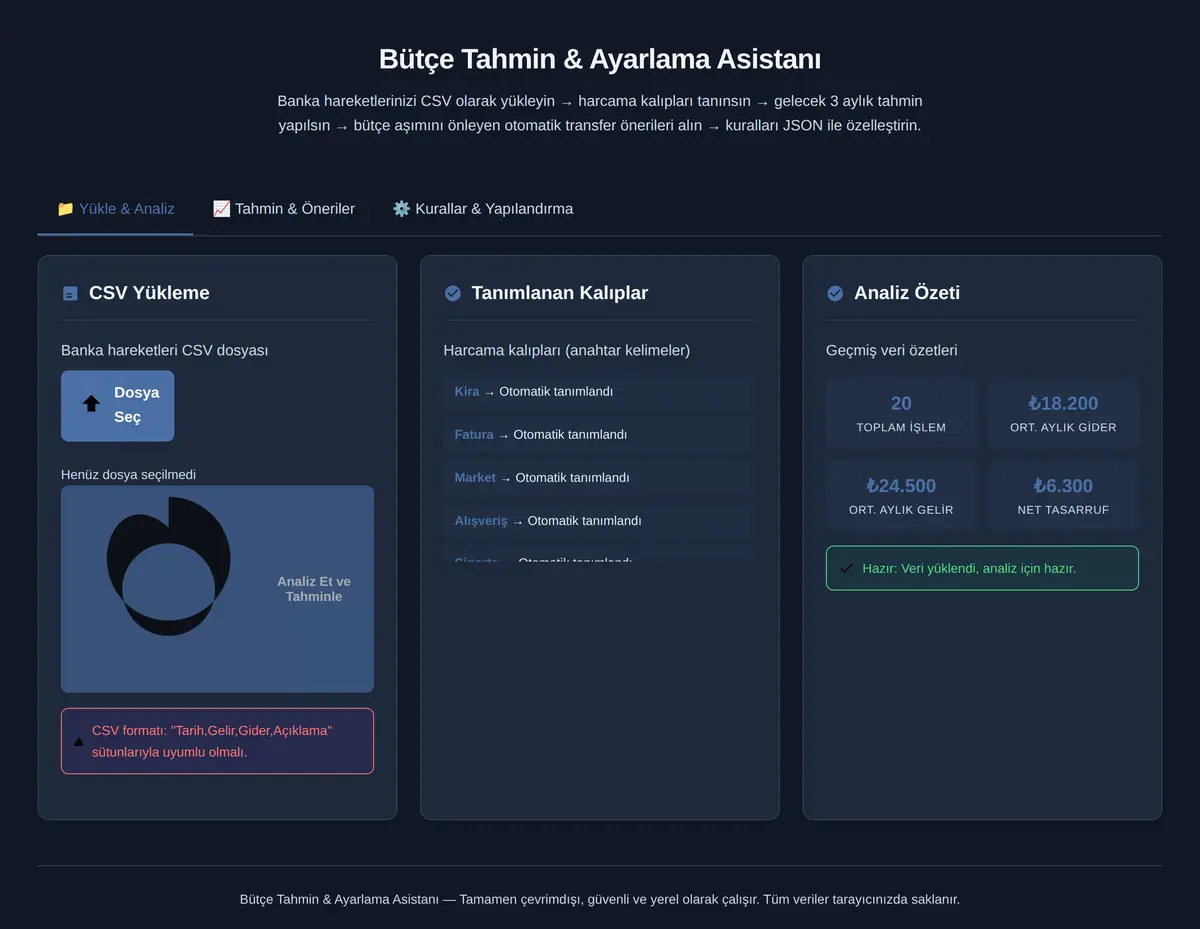The height and width of the screenshot is (929, 1200).
Task: Open the Yükle & Analiz tab
Action: (x=115, y=209)
